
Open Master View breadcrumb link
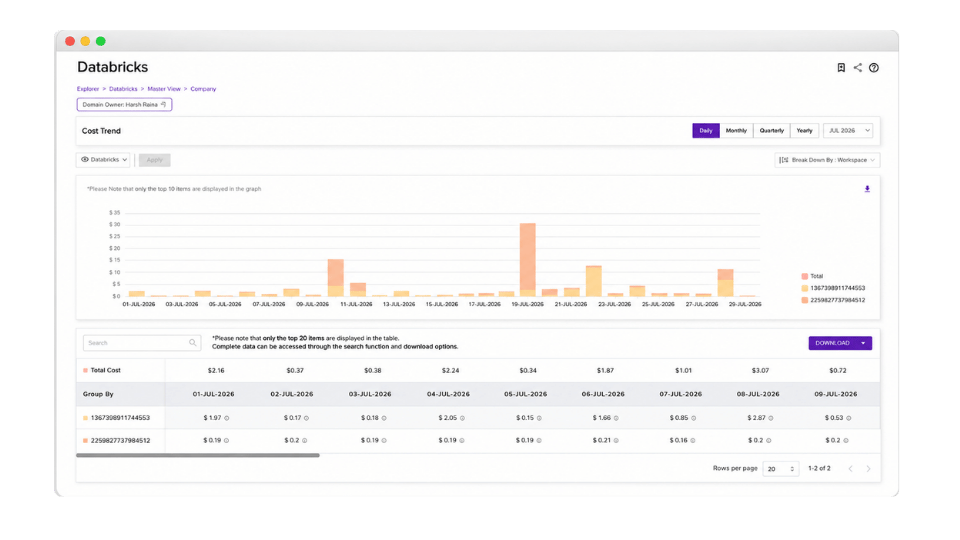[163, 89]
